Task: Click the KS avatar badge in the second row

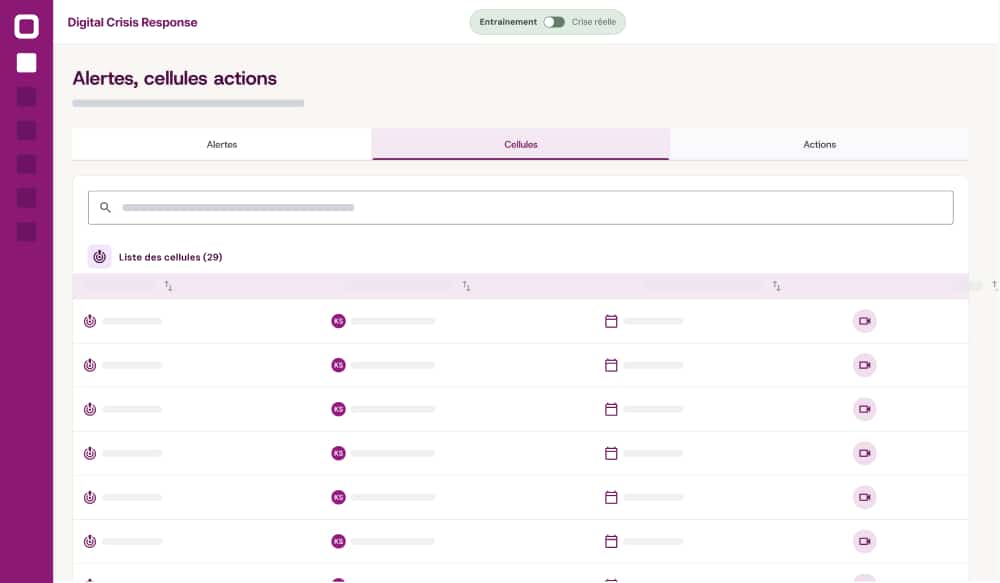Action: tap(339, 365)
